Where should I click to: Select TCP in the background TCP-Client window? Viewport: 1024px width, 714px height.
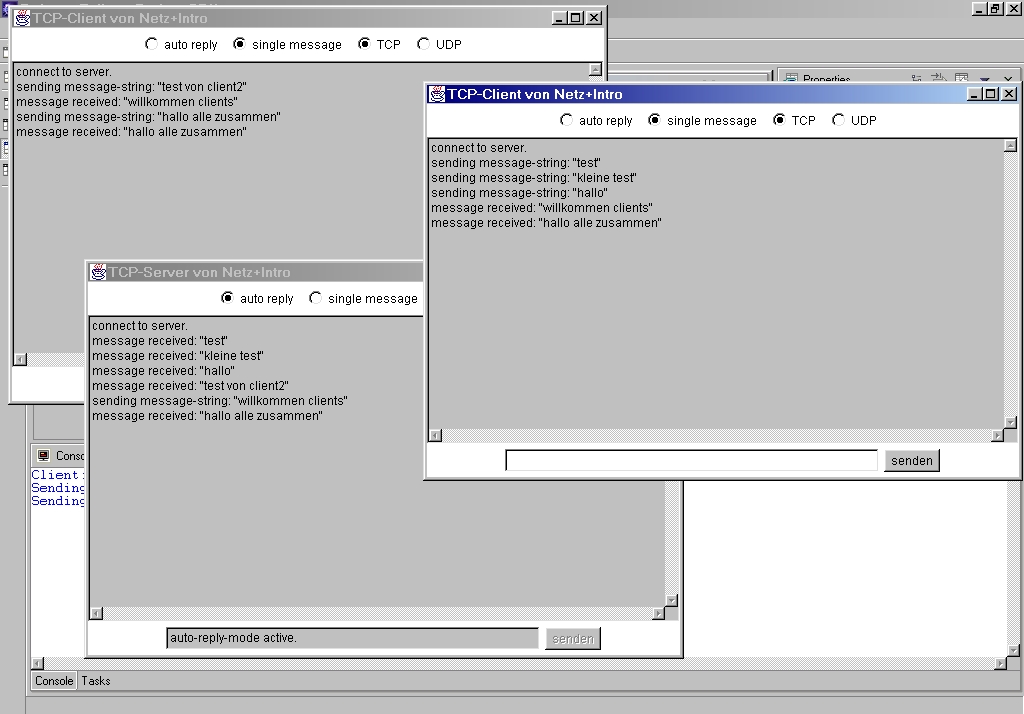pos(365,44)
